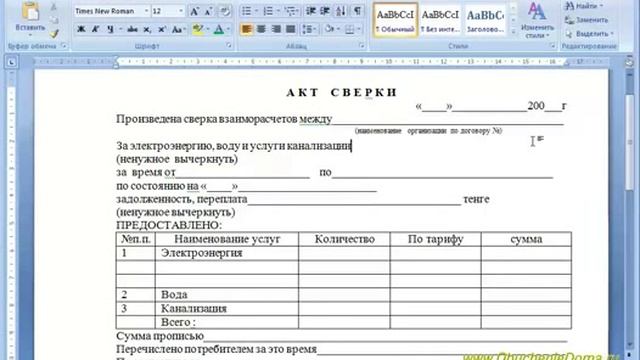This screenshot has height=360, width=640.
Task: Toggle italic К formatting
Action: point(95,29)
